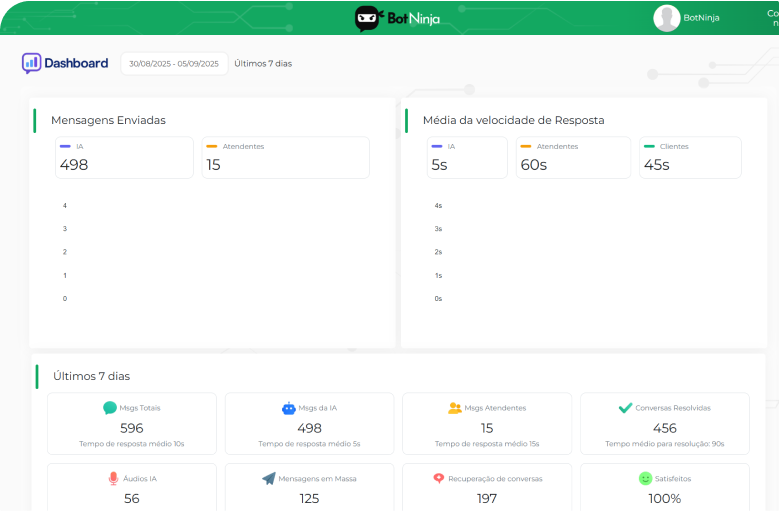Click the Msgs da IA robot icon

289,408
